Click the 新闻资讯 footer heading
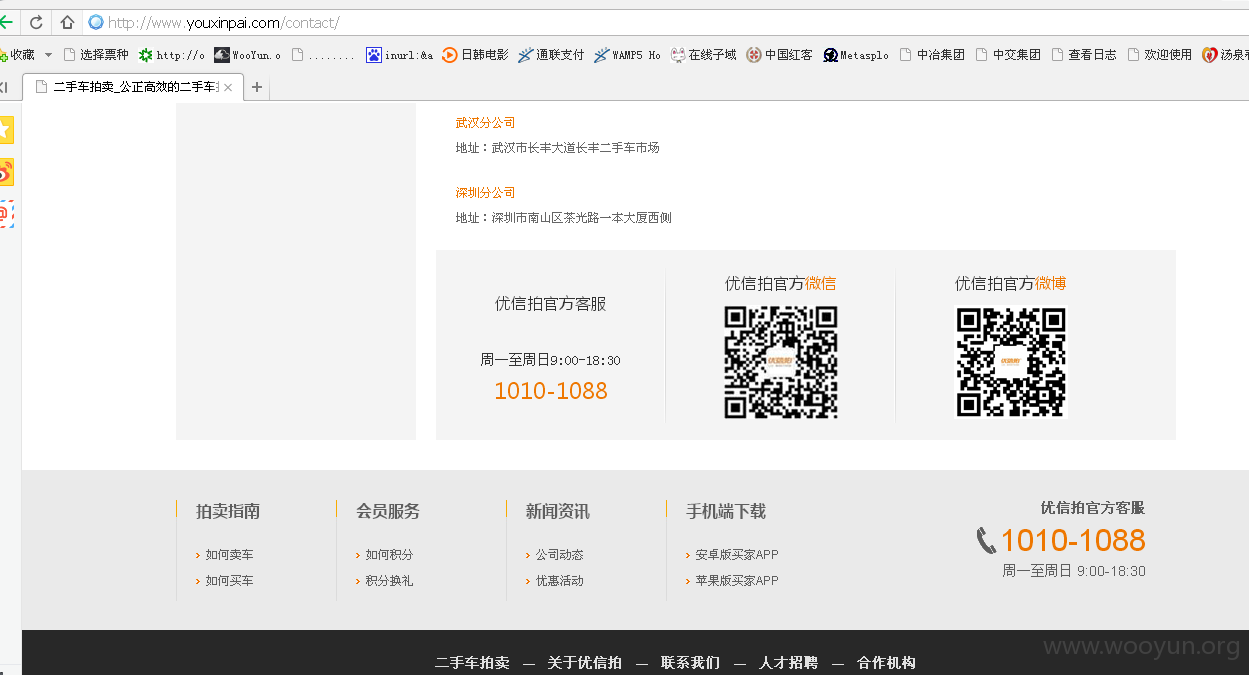Image resolution: width=1249 pixels, height=675 pixels. click(x=558, y=512)
